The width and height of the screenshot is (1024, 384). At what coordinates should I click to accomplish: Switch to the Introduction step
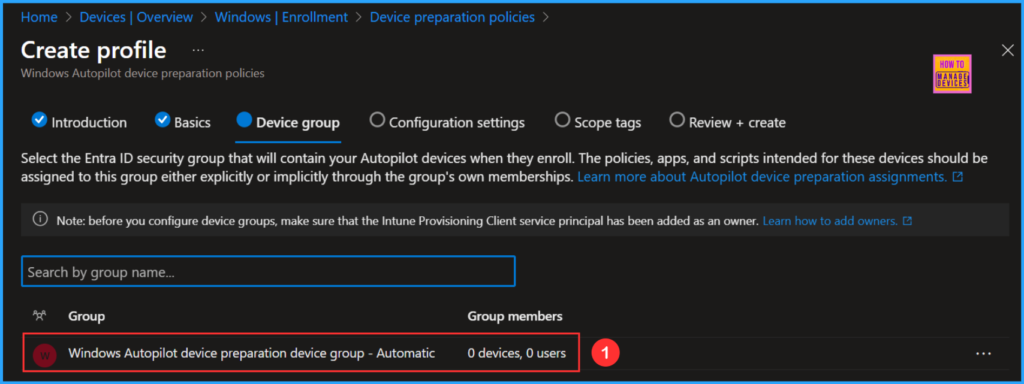click(79, 122)
